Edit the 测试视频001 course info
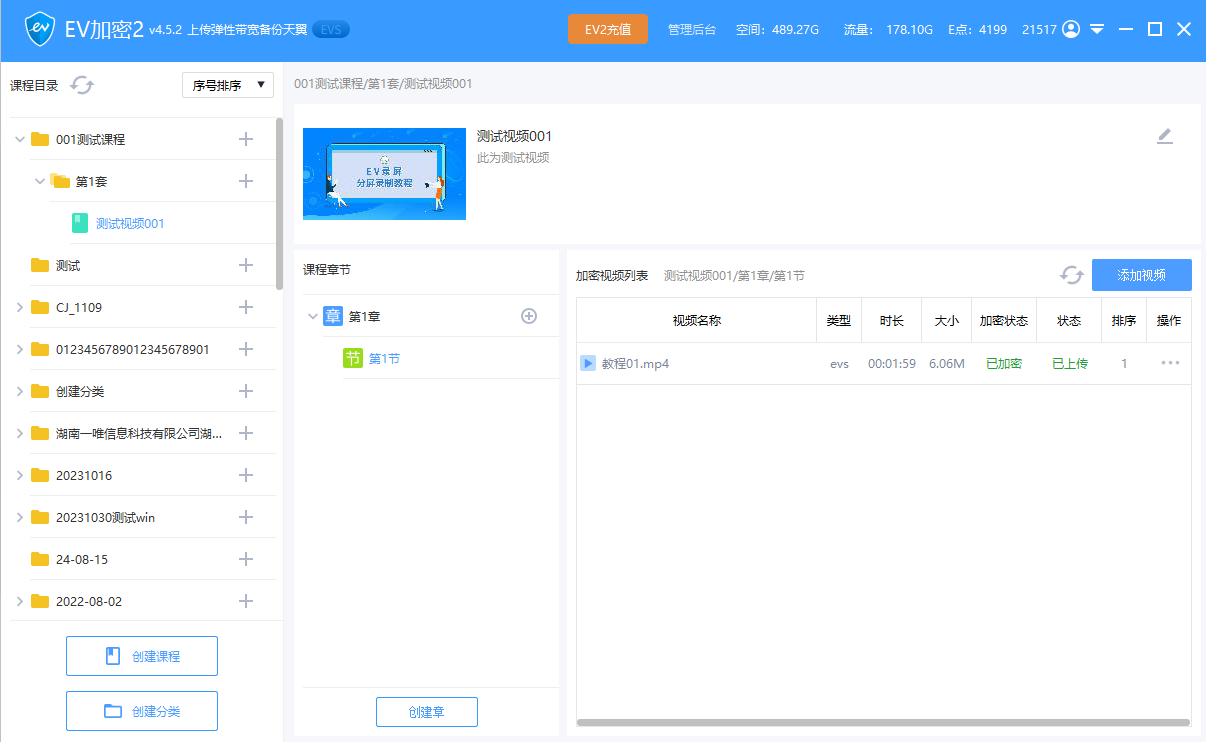This screenshot has width=1206, height=742. tap(1164, 137)
